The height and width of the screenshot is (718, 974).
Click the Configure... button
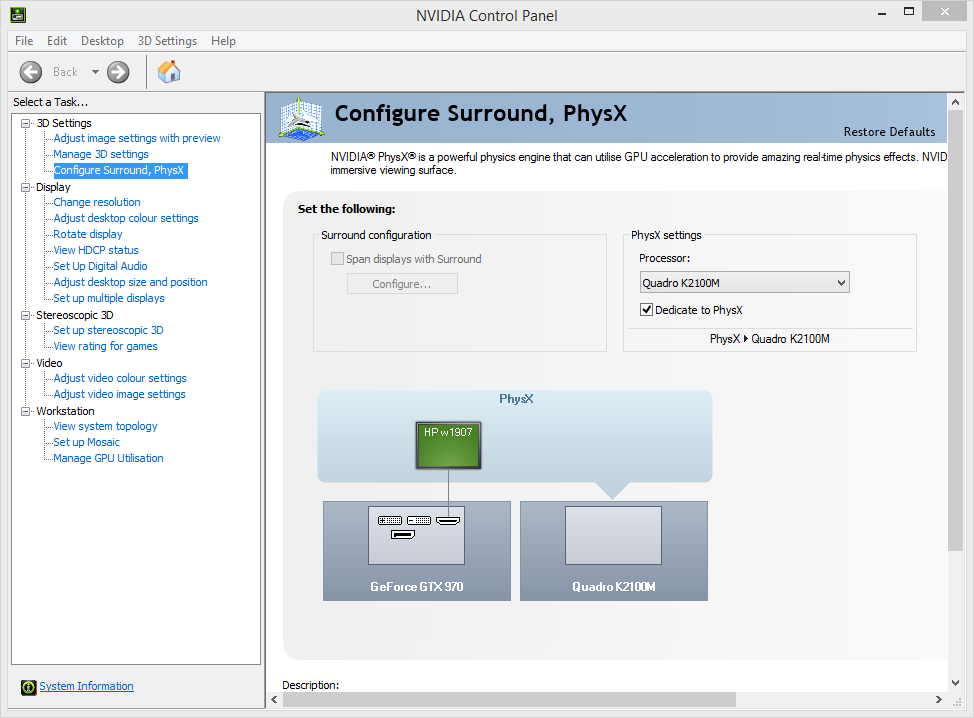click(402, 284)
